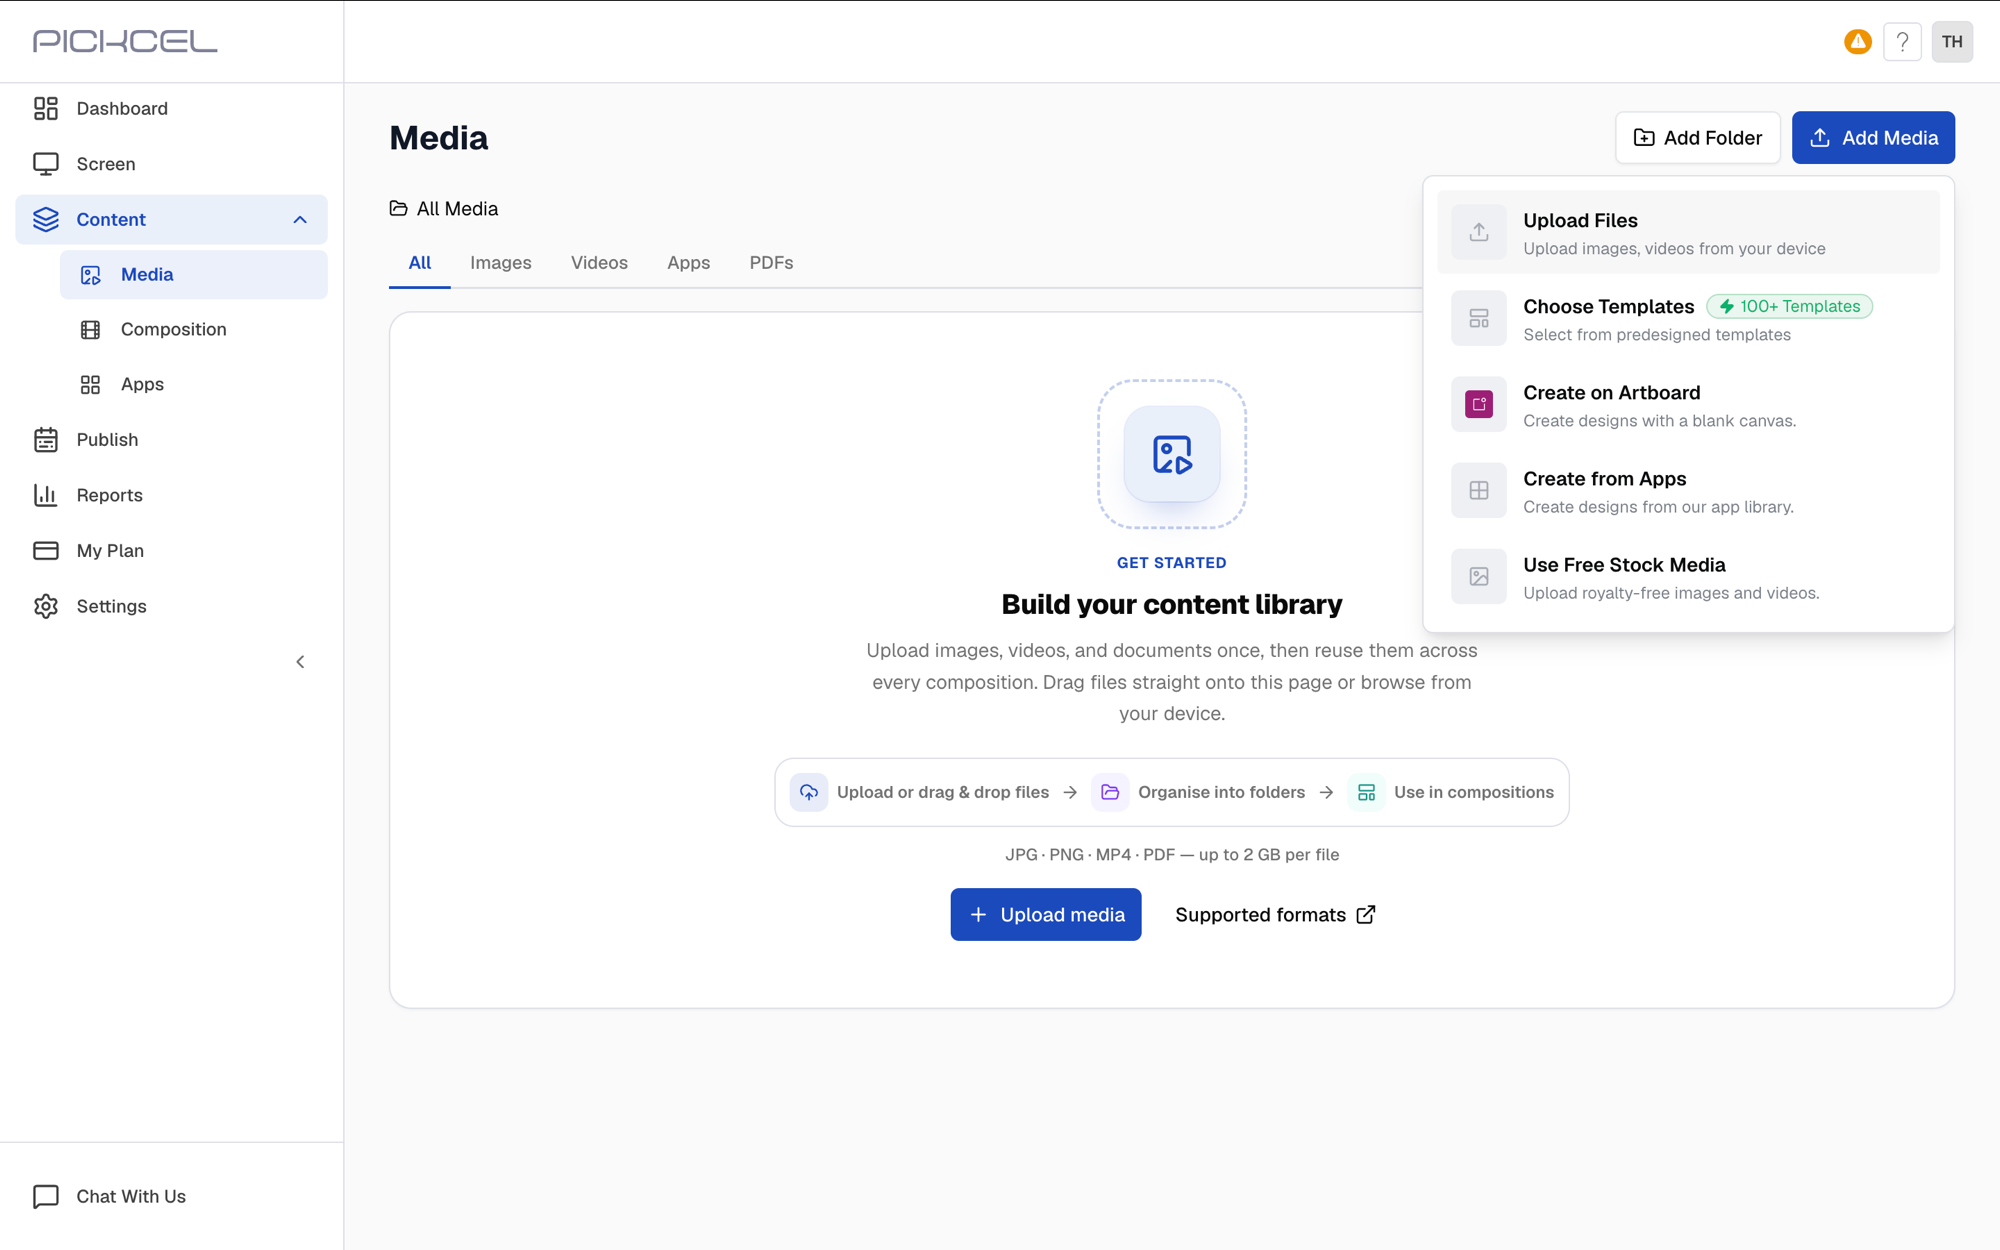Switch to the PDFs tab
The image size is (2000, 1250).
coord(771,263)
